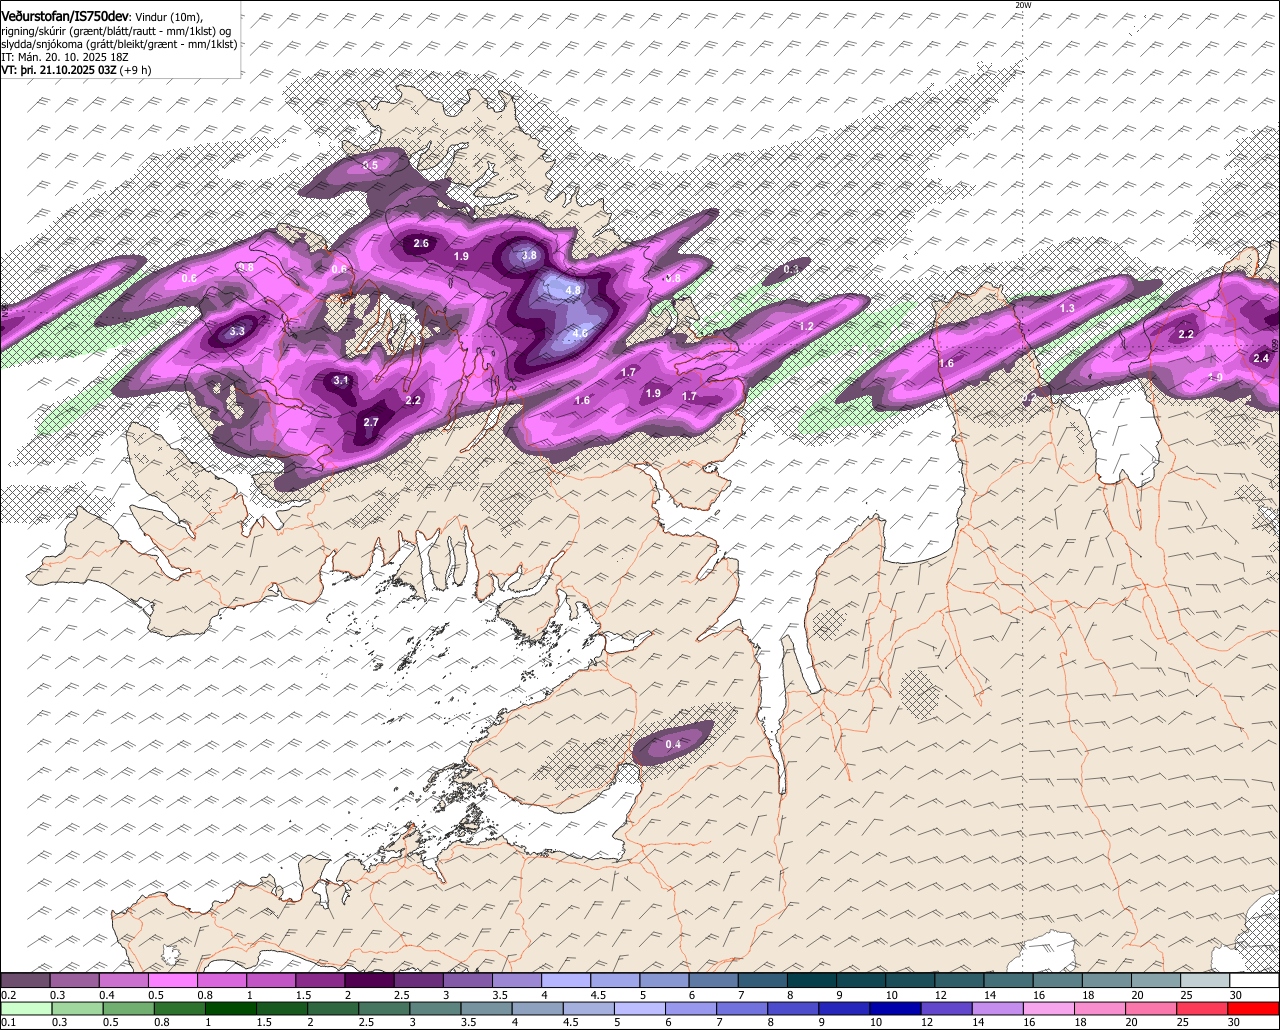Pick the deep blue rain swatch starting at 10
Screen dimensions: 1280x1030
[893, 1008]
